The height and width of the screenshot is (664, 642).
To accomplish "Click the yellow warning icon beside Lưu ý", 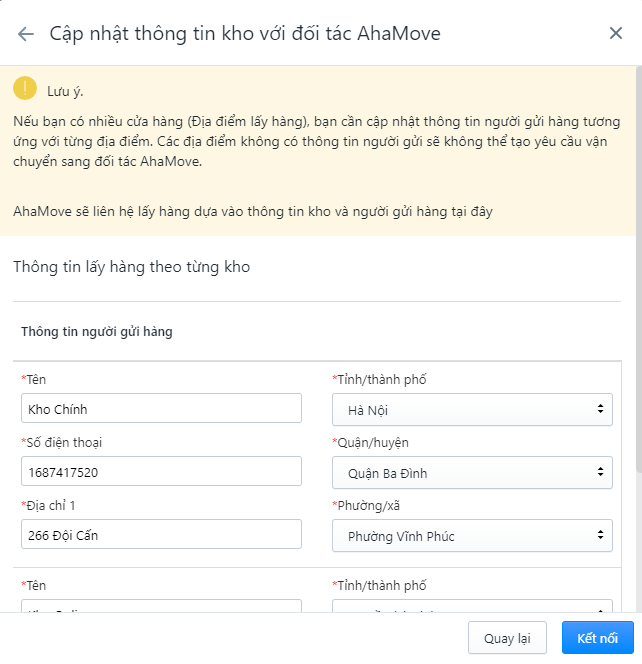I will [25, 88].
